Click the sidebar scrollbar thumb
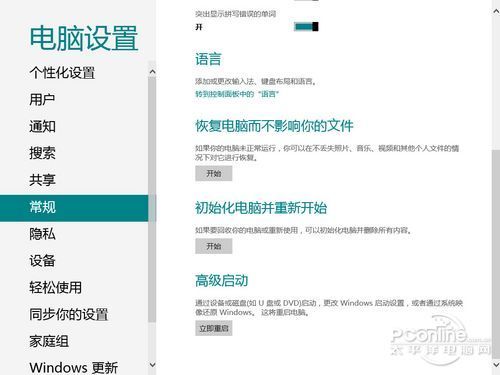Screen dimensions: 500x375 pos(152,199)
